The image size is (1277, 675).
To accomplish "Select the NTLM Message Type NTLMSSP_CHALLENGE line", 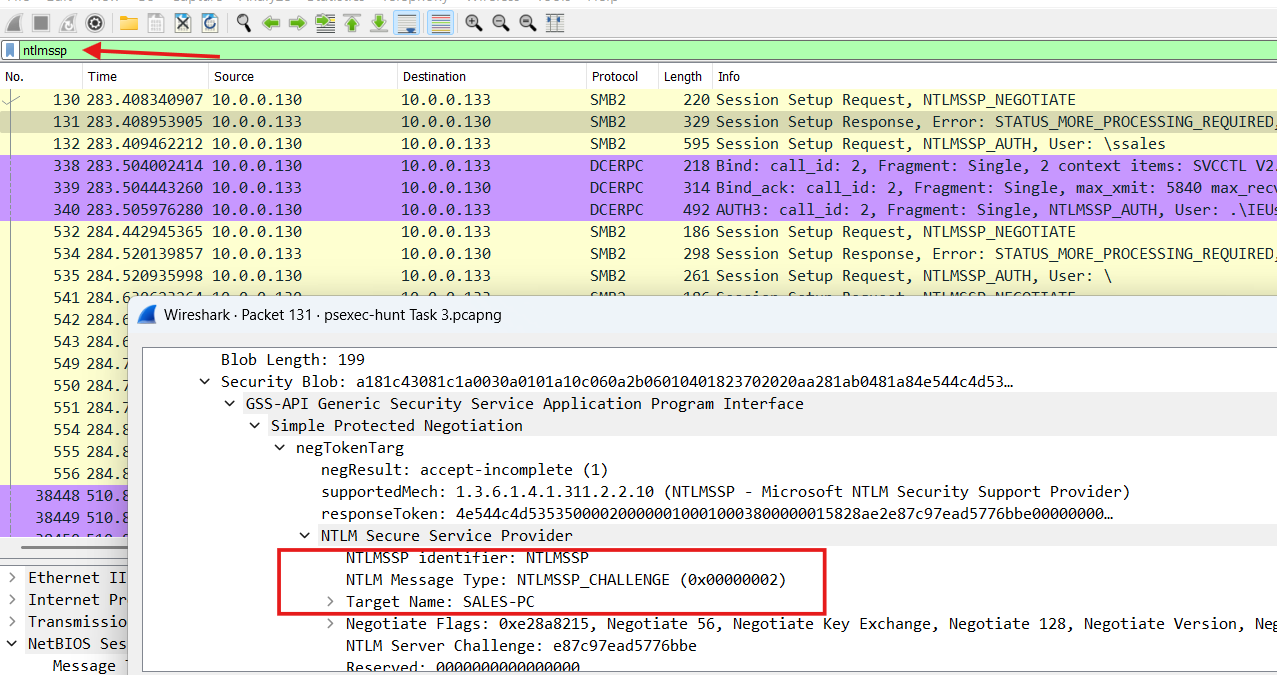I will 566,580.
